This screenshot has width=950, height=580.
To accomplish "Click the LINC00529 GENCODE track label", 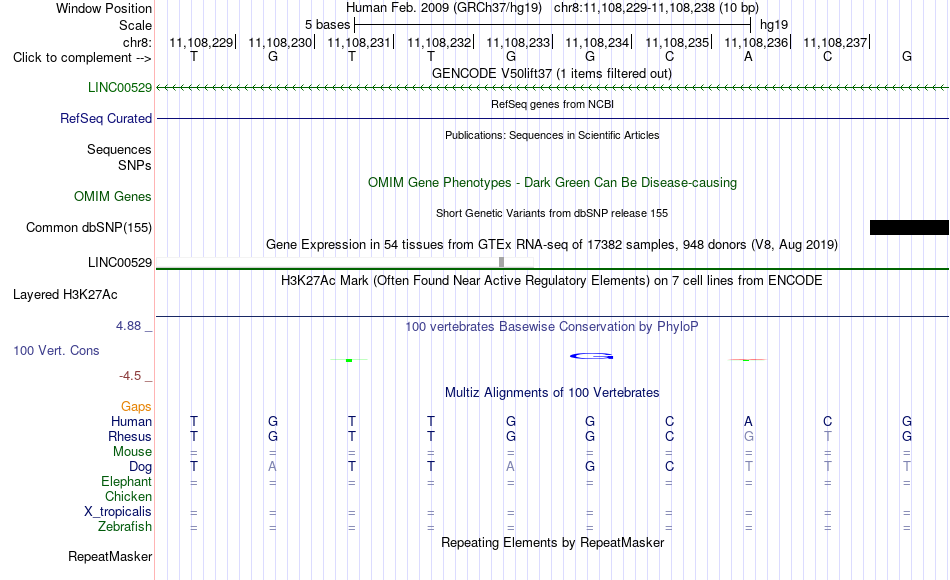I will [x=119, y=87].
